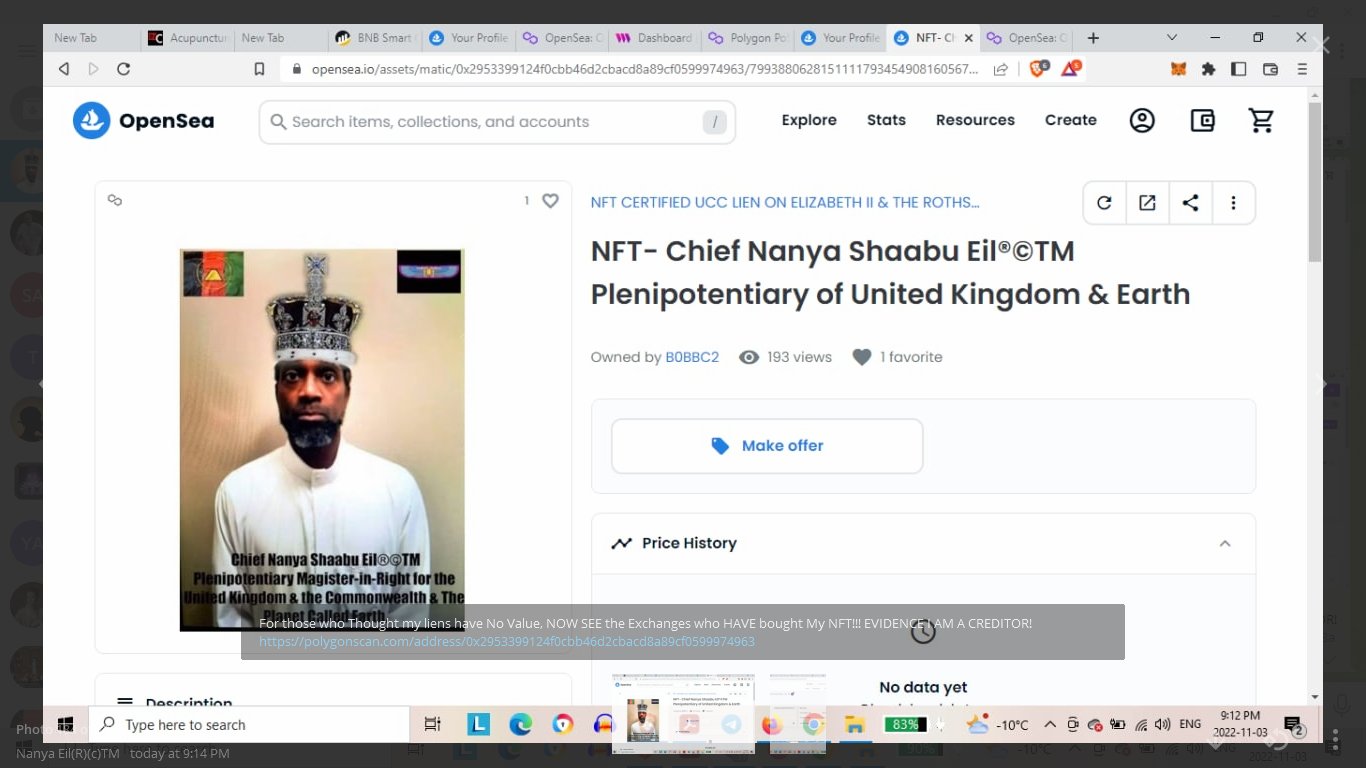Open the MetaMask fox extension
This screenshot has height=768, width=1366.
point(1179,69)
